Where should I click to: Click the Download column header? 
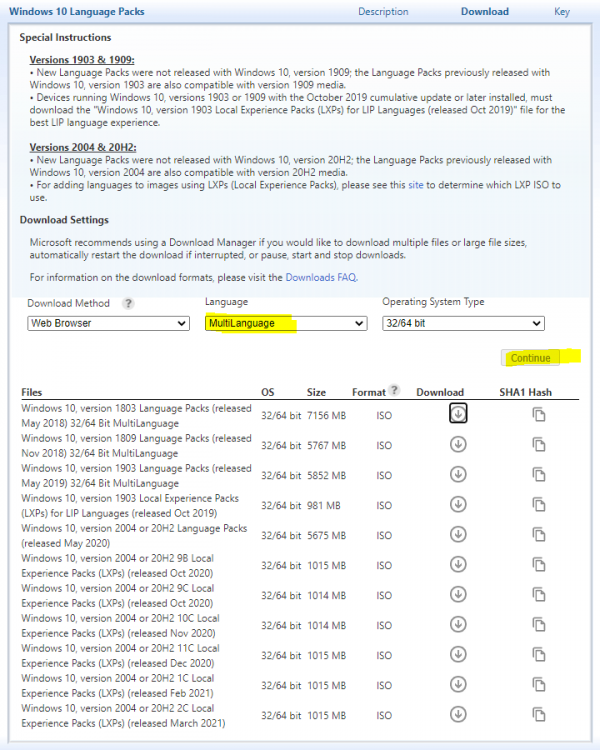tap(440, 392)
